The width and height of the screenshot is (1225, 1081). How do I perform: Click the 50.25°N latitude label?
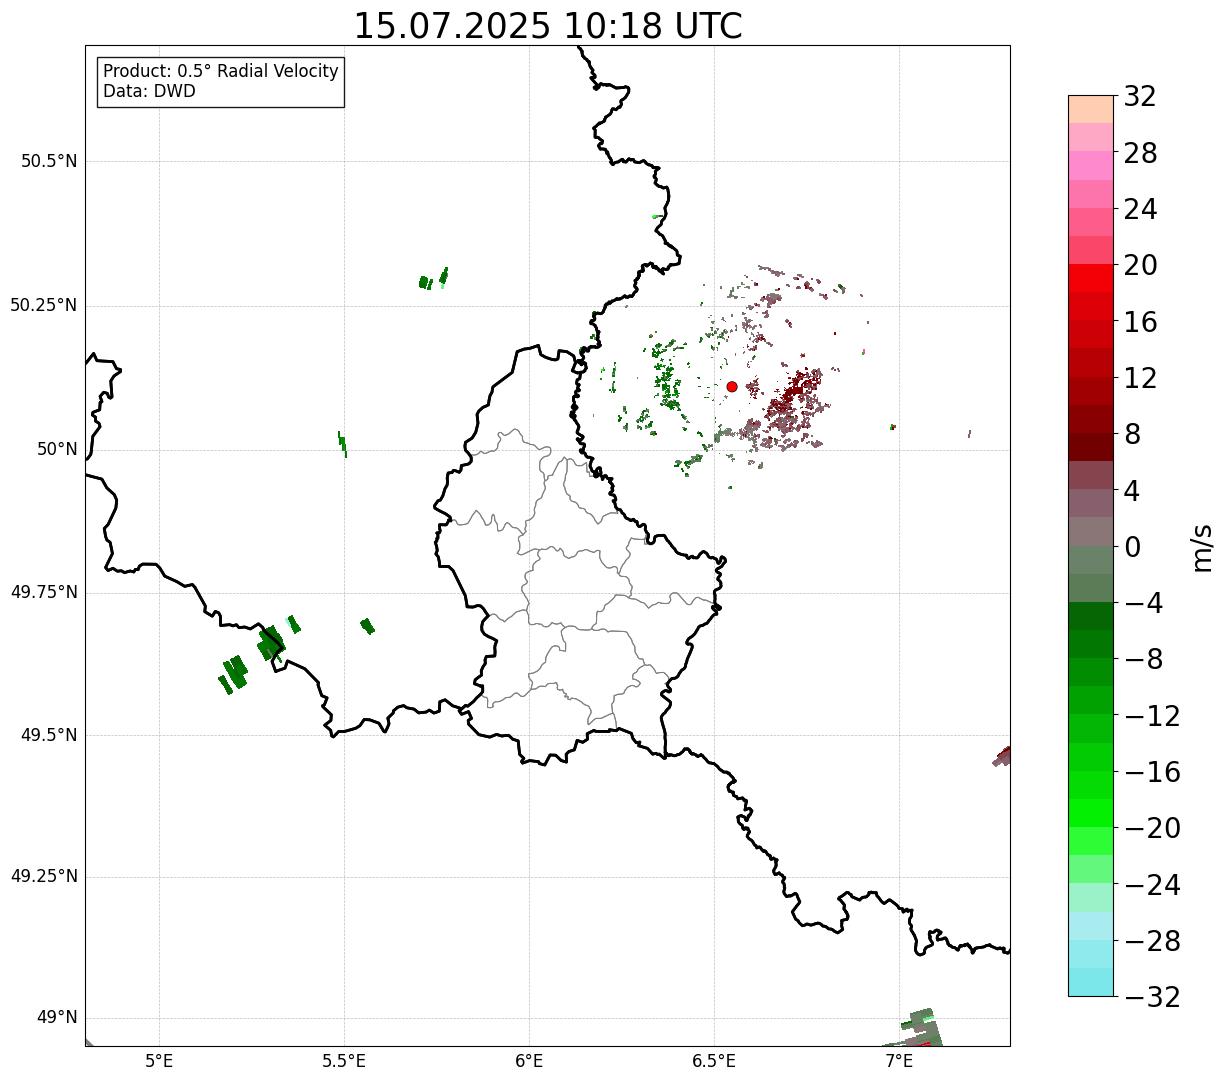tap(44, 305)
